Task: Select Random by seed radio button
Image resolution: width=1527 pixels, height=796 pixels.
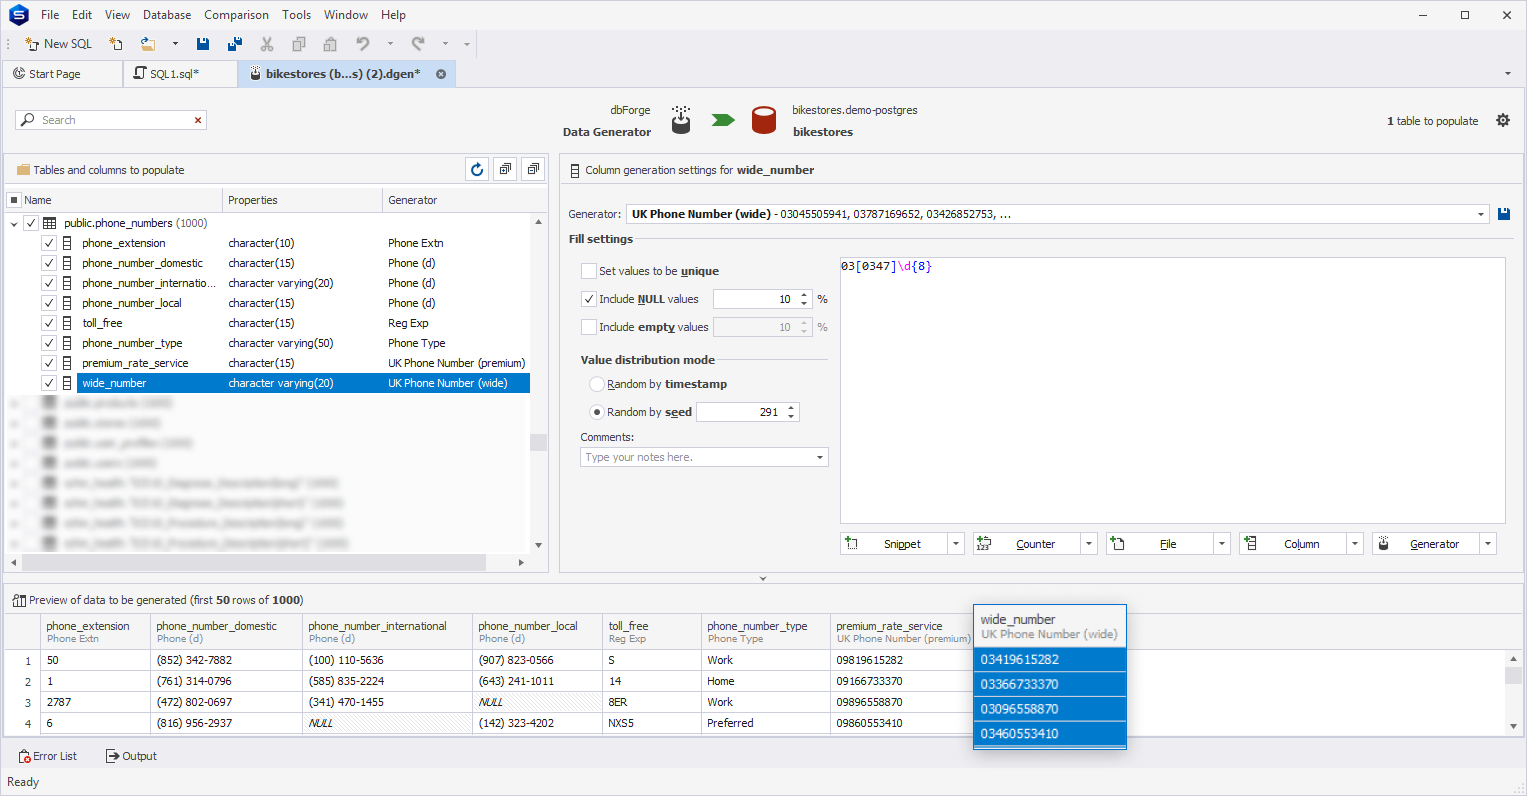Action: 597,412
